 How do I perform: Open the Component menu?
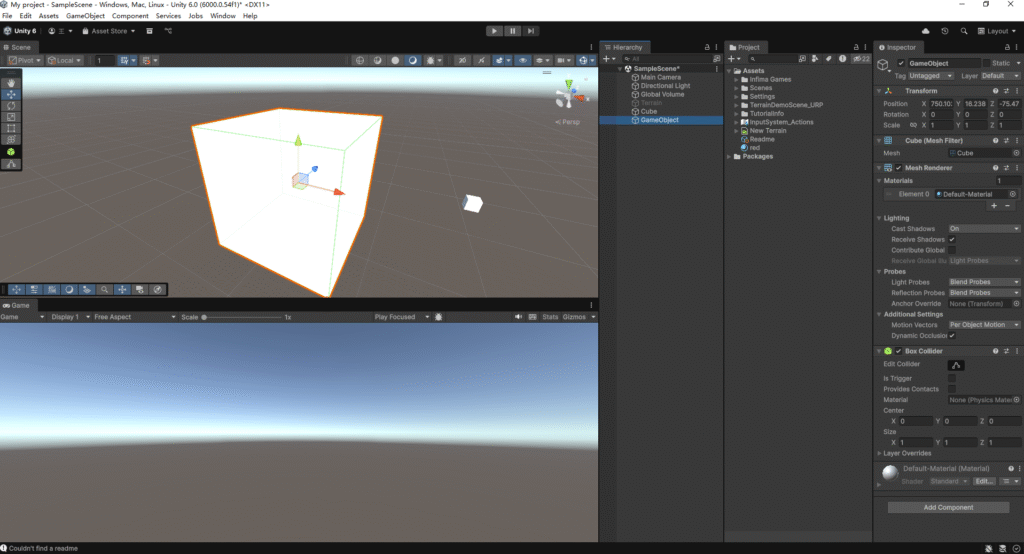pos(130,16)
